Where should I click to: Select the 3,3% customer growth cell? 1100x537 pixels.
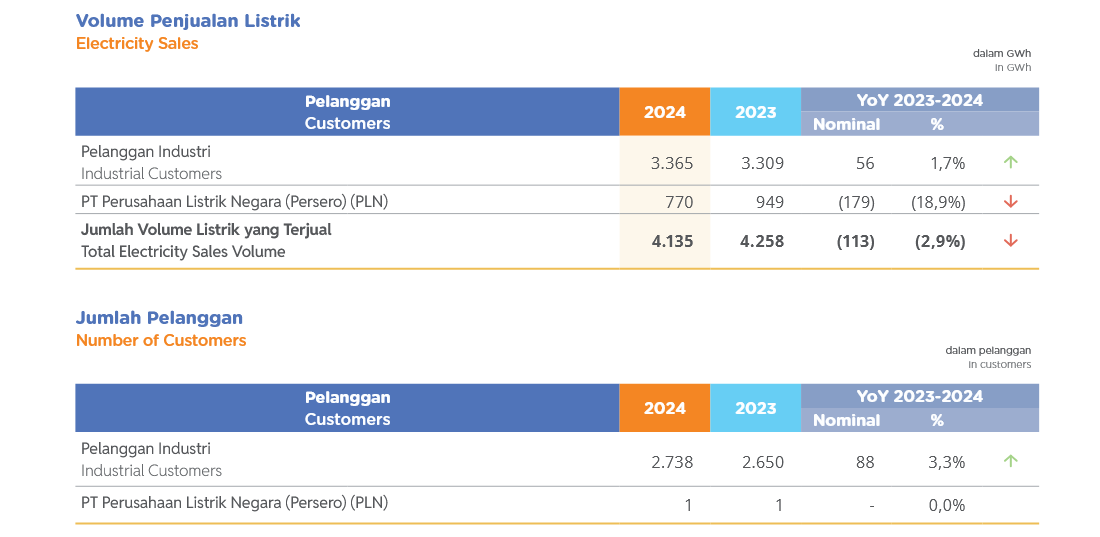coord(946,462)
